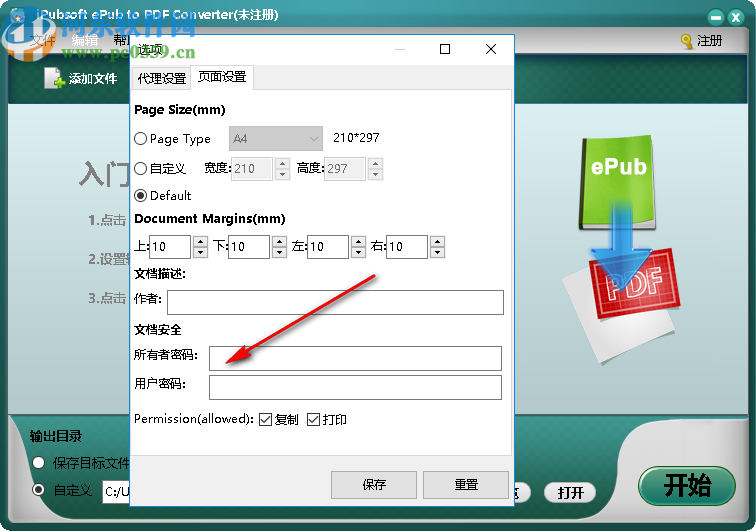Select 自定义 output directory radio button

tap(39, 490)
